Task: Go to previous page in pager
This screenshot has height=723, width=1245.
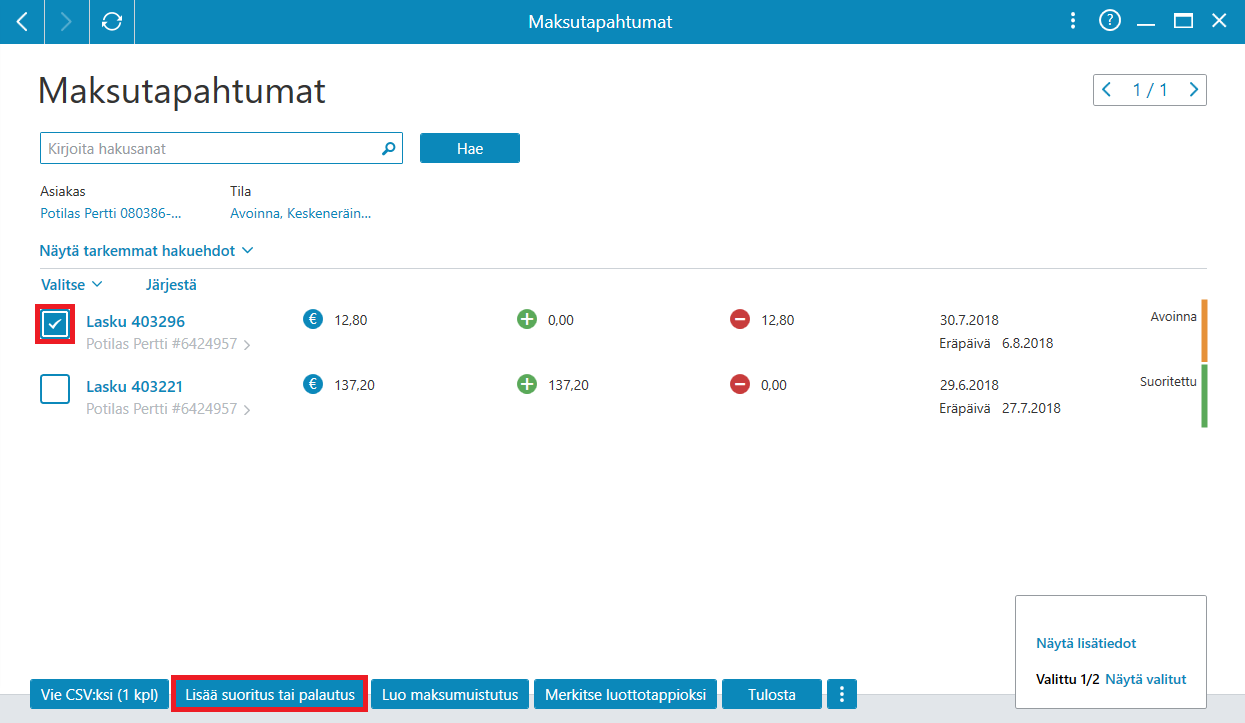Action: point(1107,90)
